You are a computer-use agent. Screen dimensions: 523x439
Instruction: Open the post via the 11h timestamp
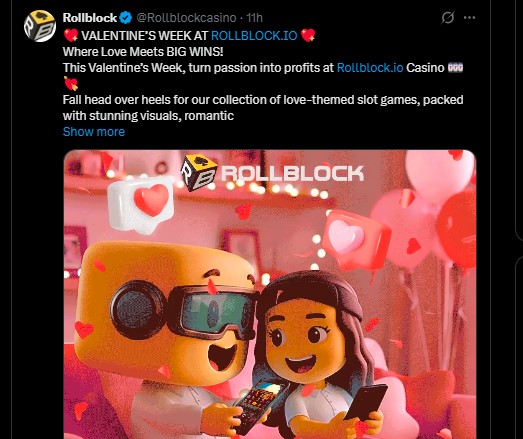click(x=254, y=18)
